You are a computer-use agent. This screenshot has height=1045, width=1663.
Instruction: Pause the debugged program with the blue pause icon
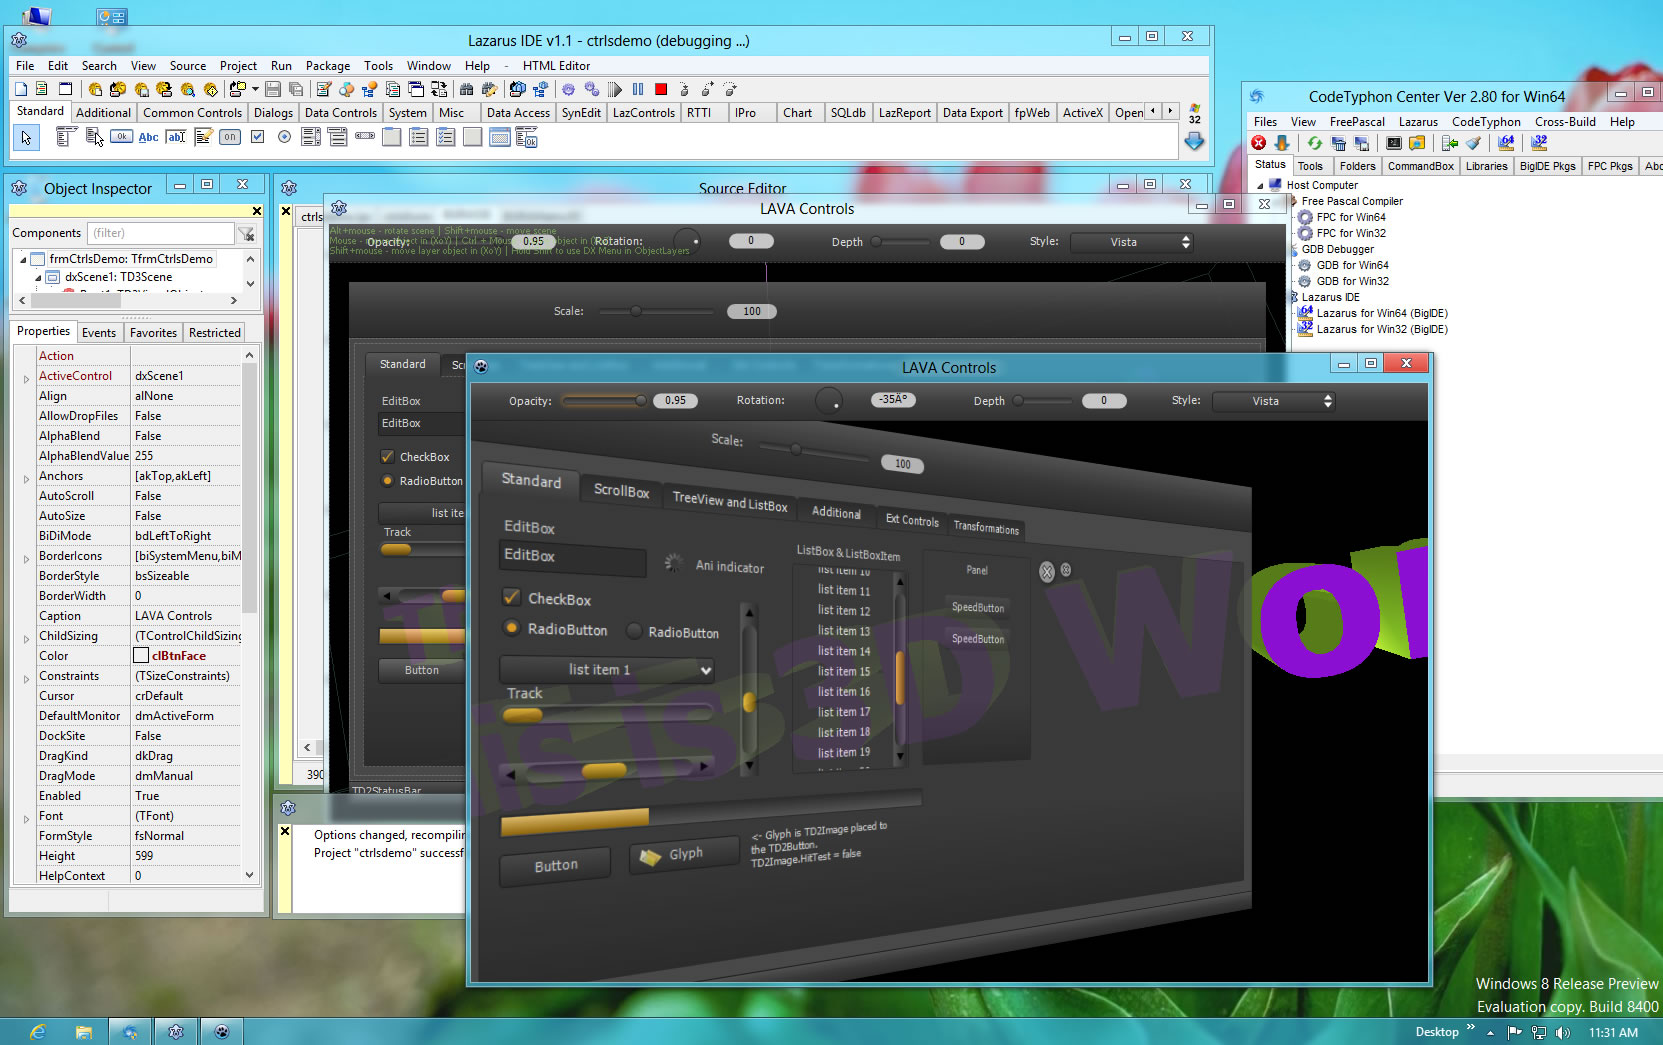click(638, 89)
